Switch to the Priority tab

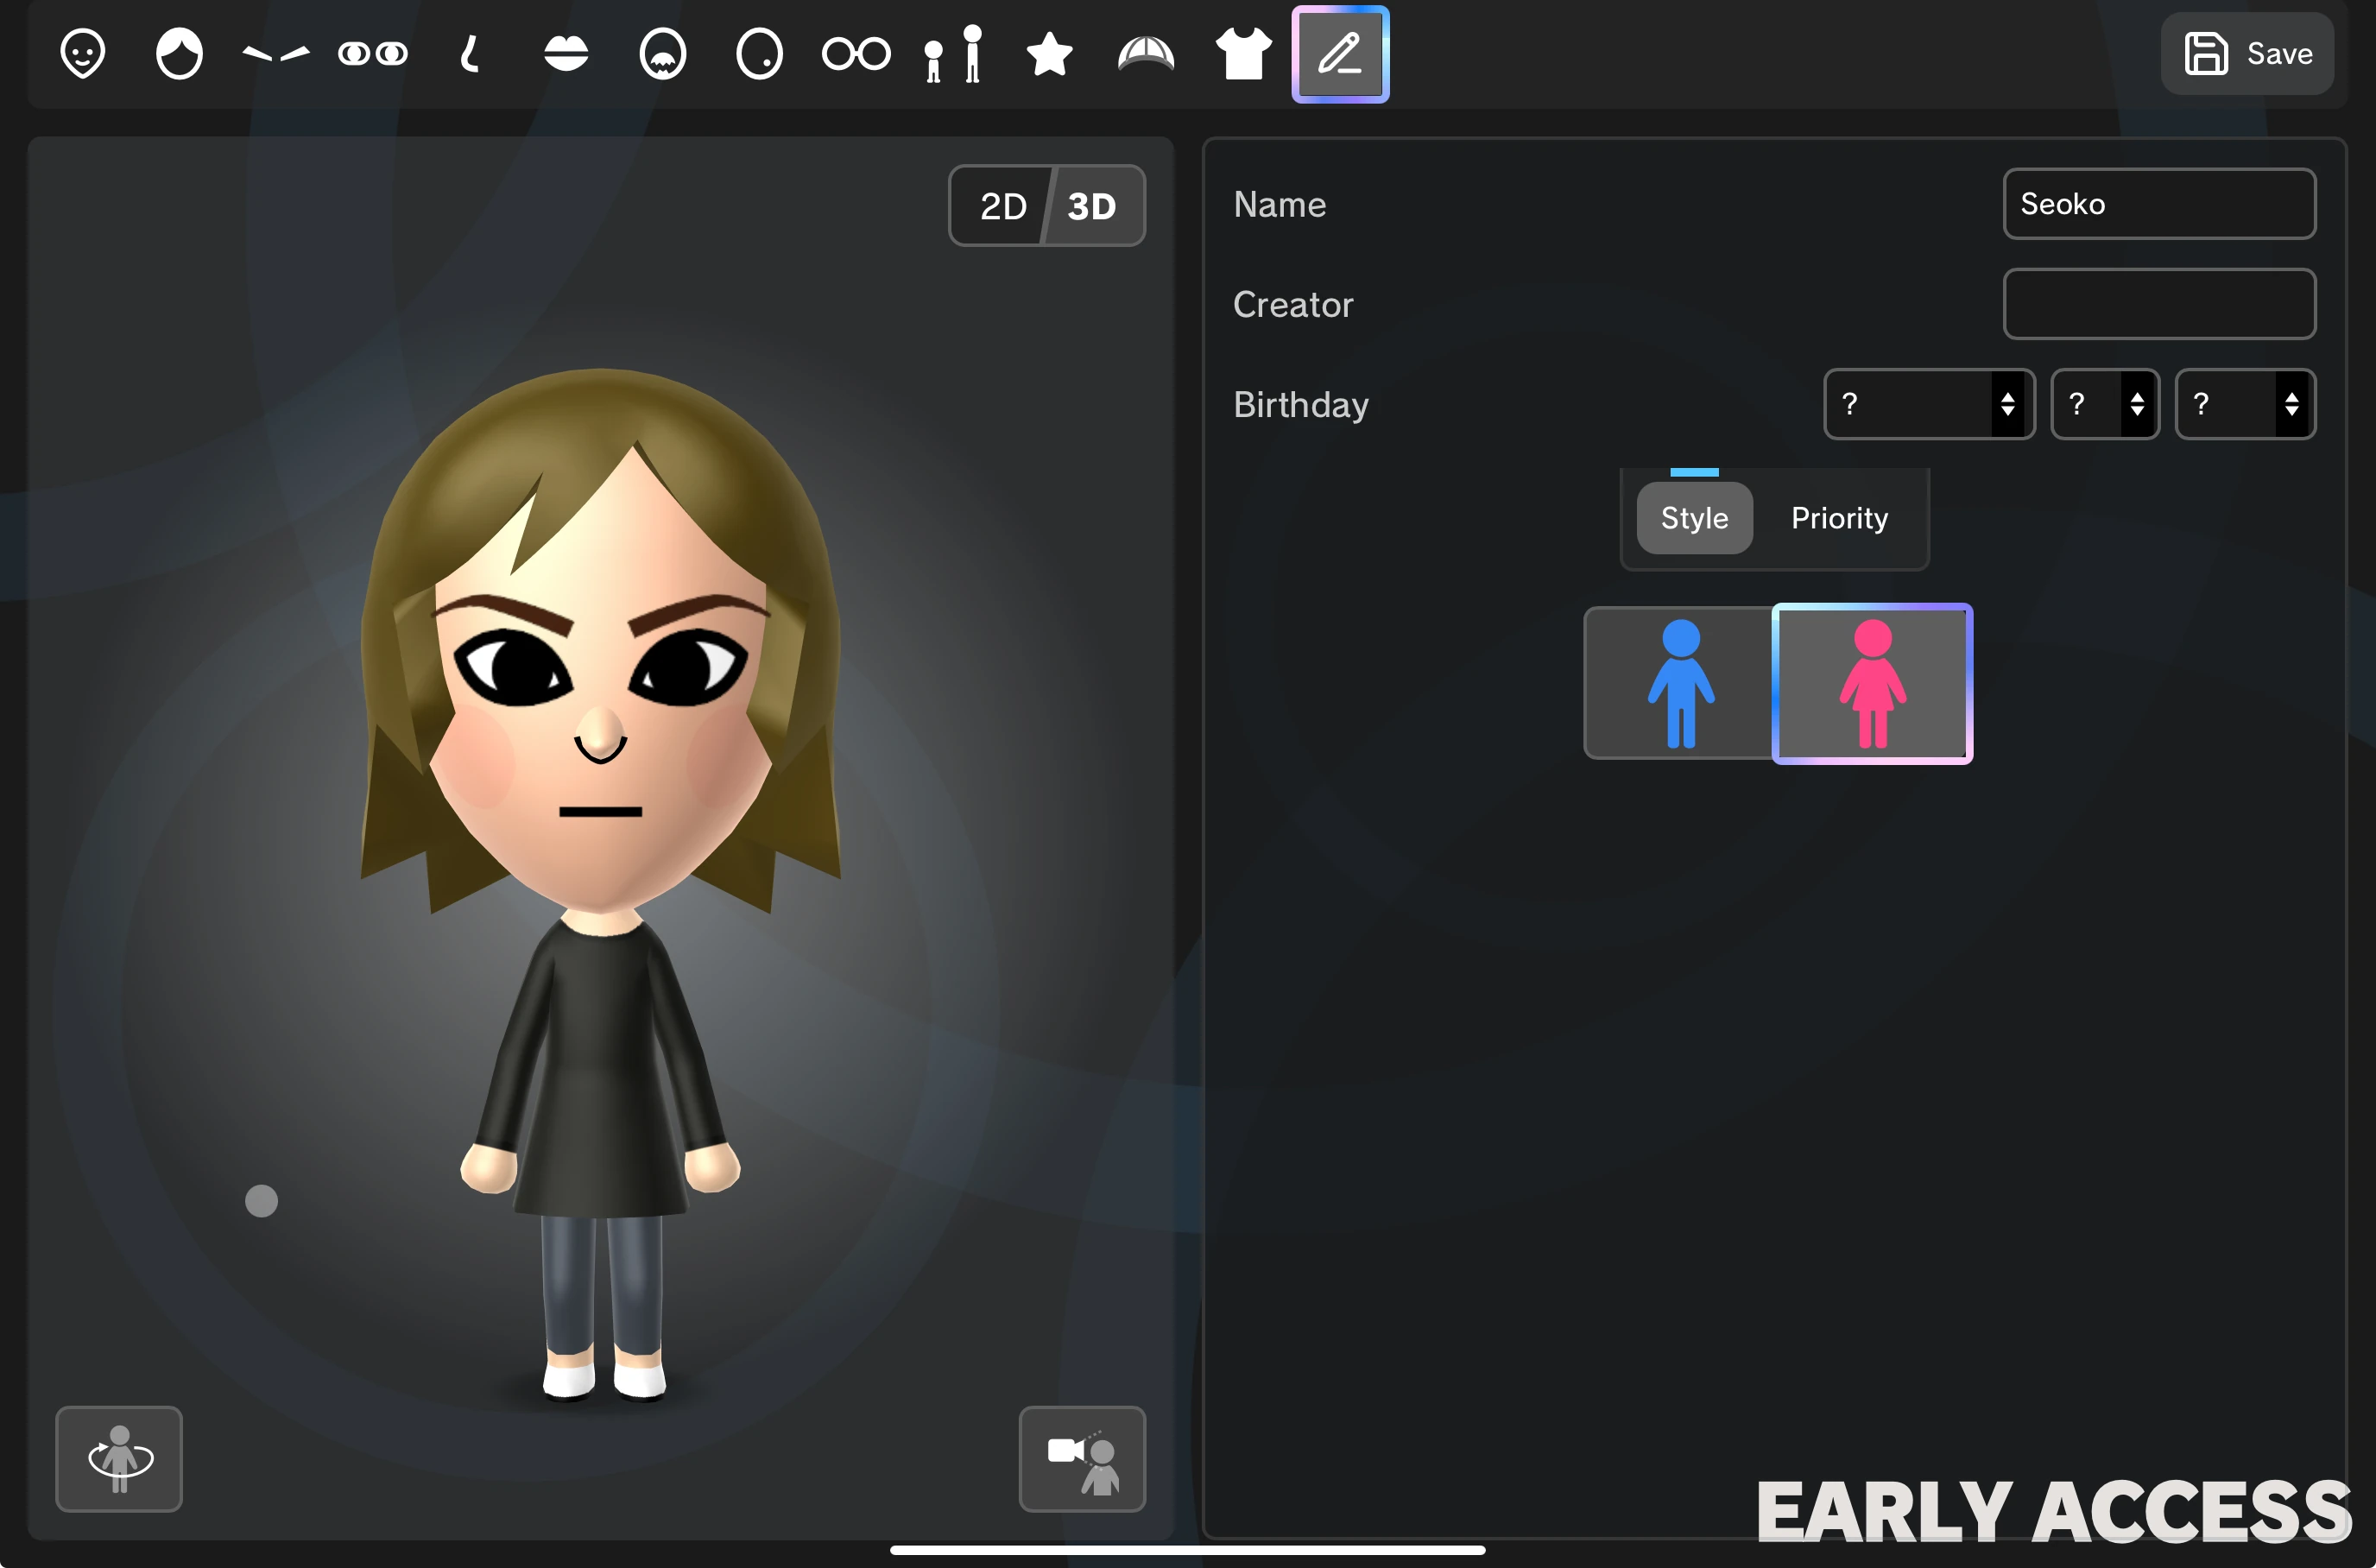click(x=1839, y=518)
